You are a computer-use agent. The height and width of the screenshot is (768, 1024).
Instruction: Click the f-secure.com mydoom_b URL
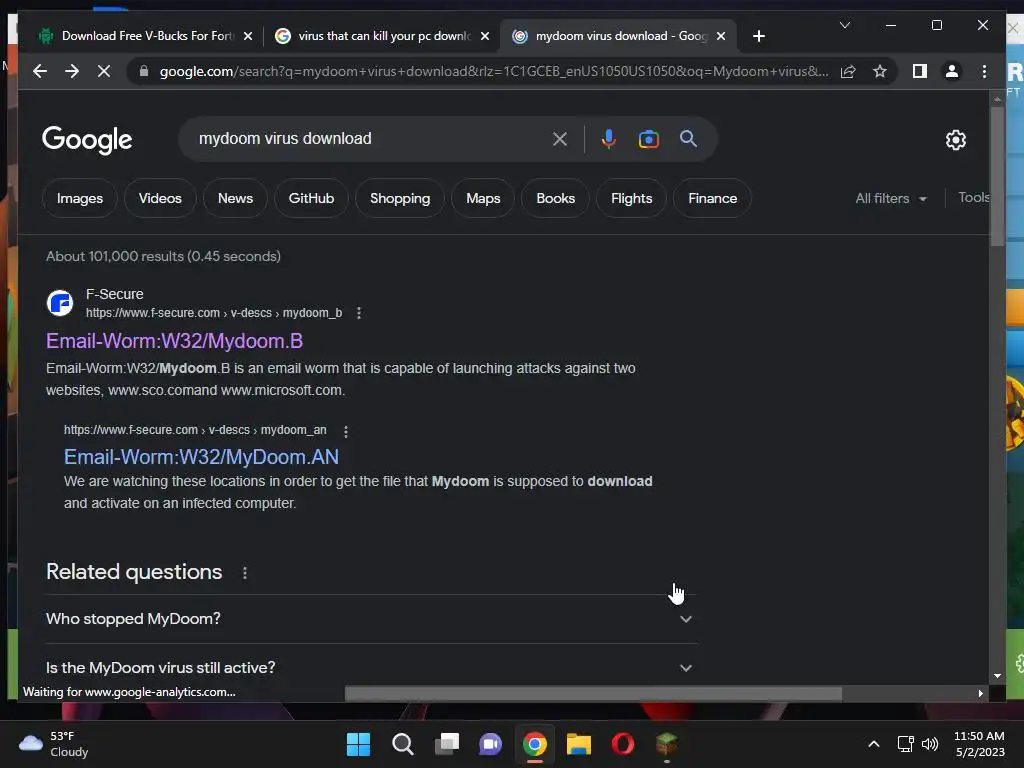[214, 313]
